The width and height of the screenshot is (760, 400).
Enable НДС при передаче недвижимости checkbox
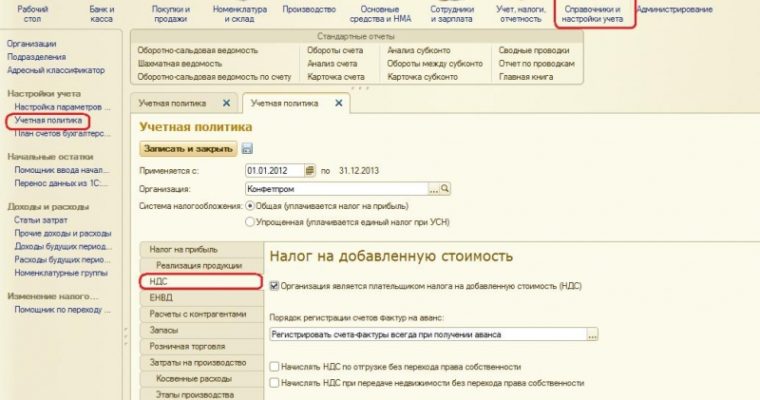click(x=275, y=383)
